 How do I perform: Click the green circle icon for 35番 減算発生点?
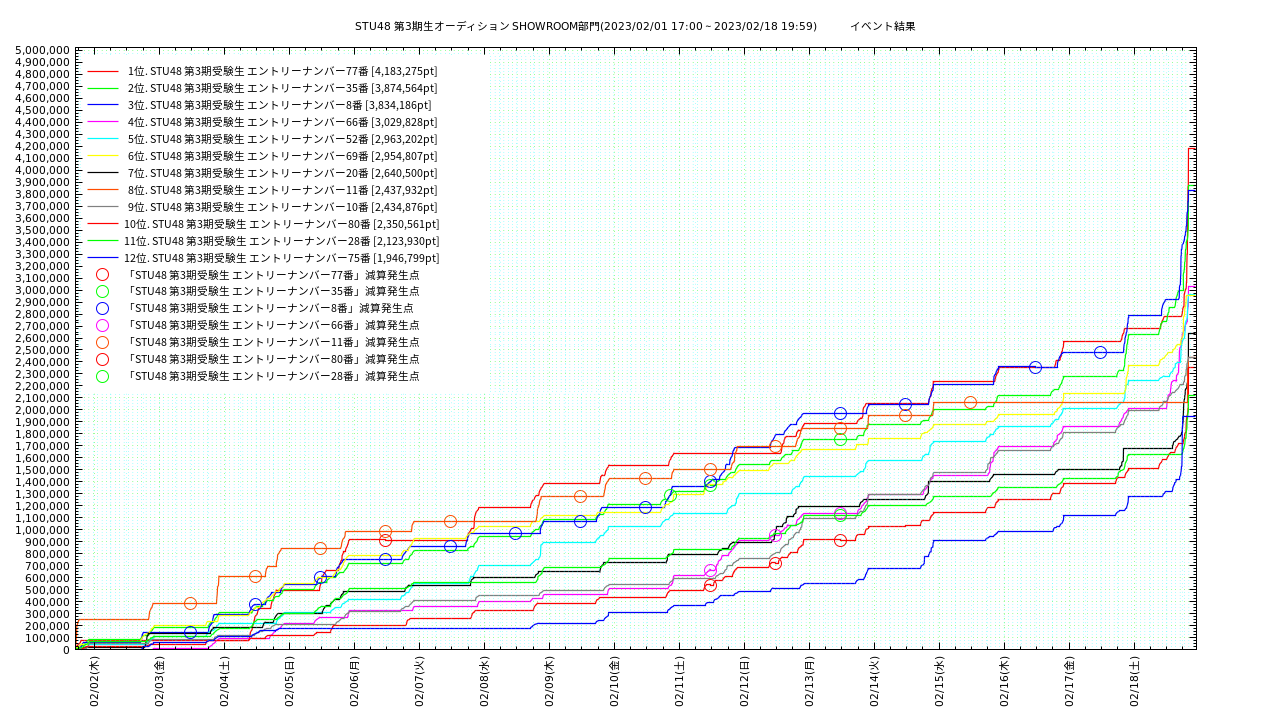(x=102, y=291)
